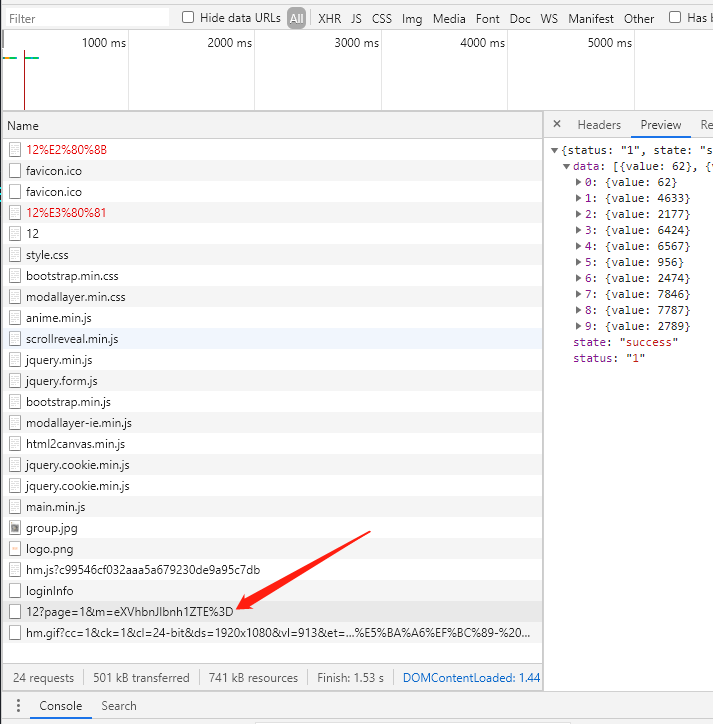
Task: Focus the Filter text box
Action: pyautogui.click(x=87, y=18)
